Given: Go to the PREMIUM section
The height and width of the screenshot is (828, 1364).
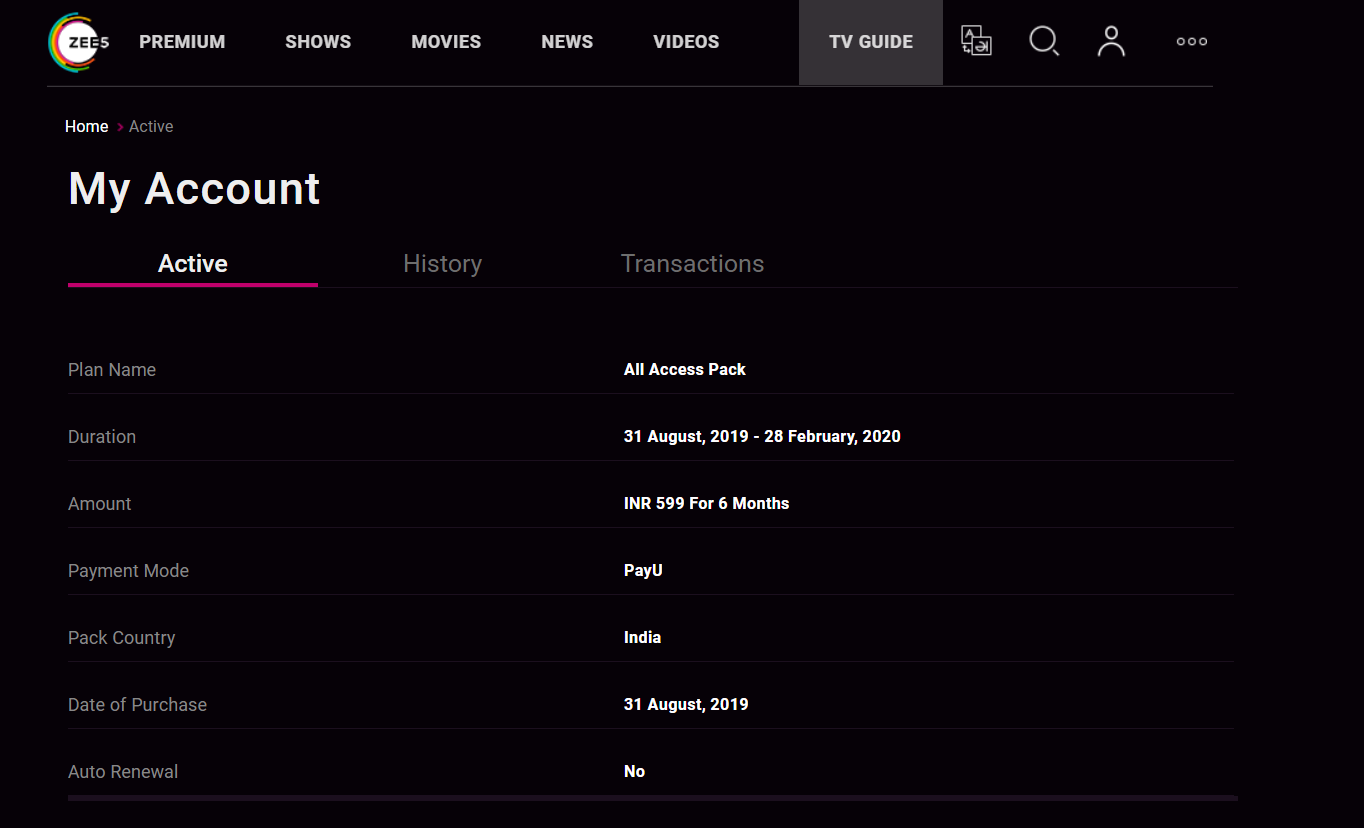Looking at the screenshot, I should click(182, 42).
